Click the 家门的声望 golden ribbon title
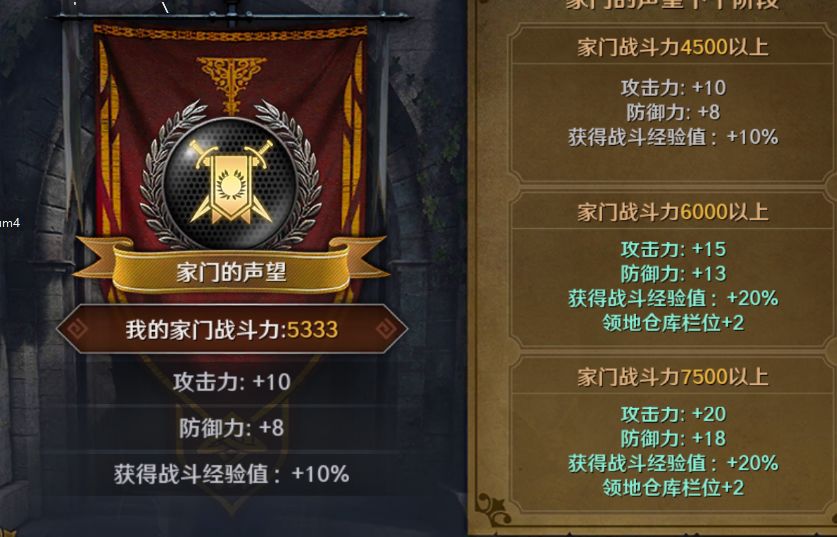837x537 pixels. 232,272
